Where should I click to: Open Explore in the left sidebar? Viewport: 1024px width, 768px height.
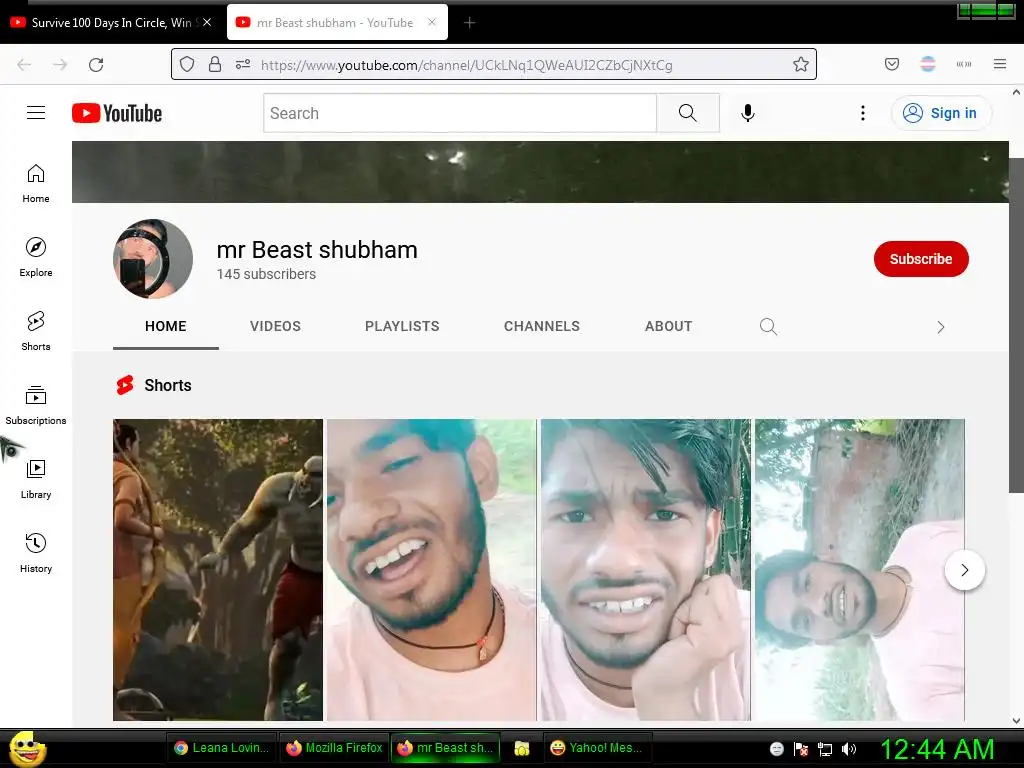(36, 257)
